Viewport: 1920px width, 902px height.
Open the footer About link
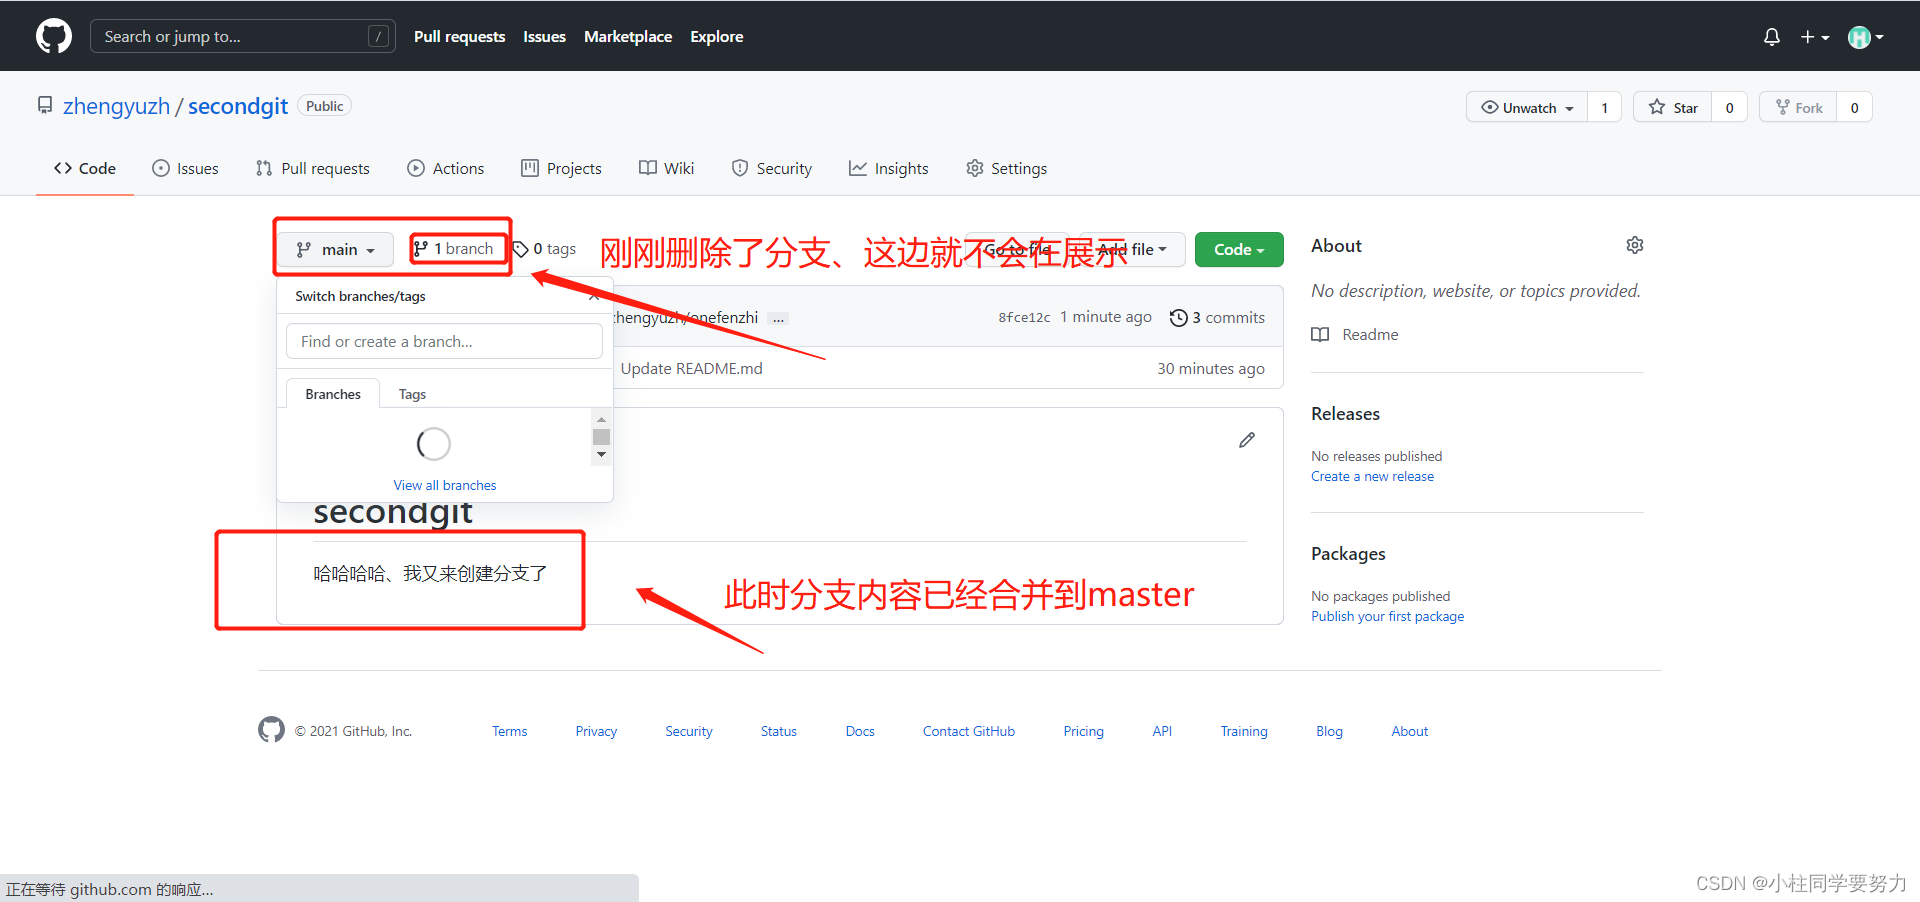point(1410,731)
